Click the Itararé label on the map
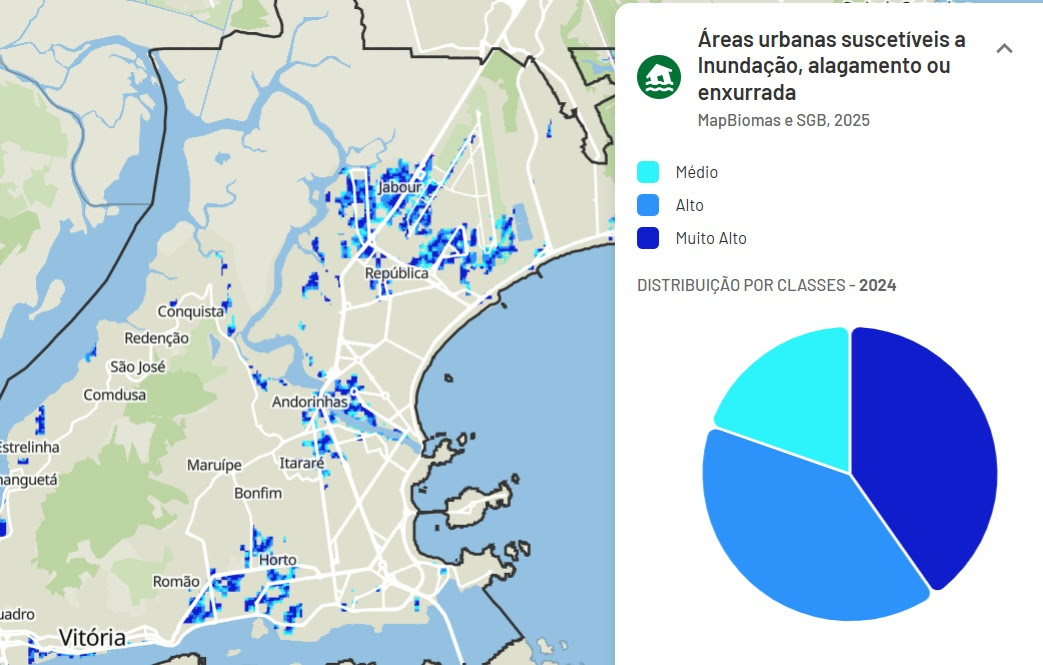 pos(301,464)
